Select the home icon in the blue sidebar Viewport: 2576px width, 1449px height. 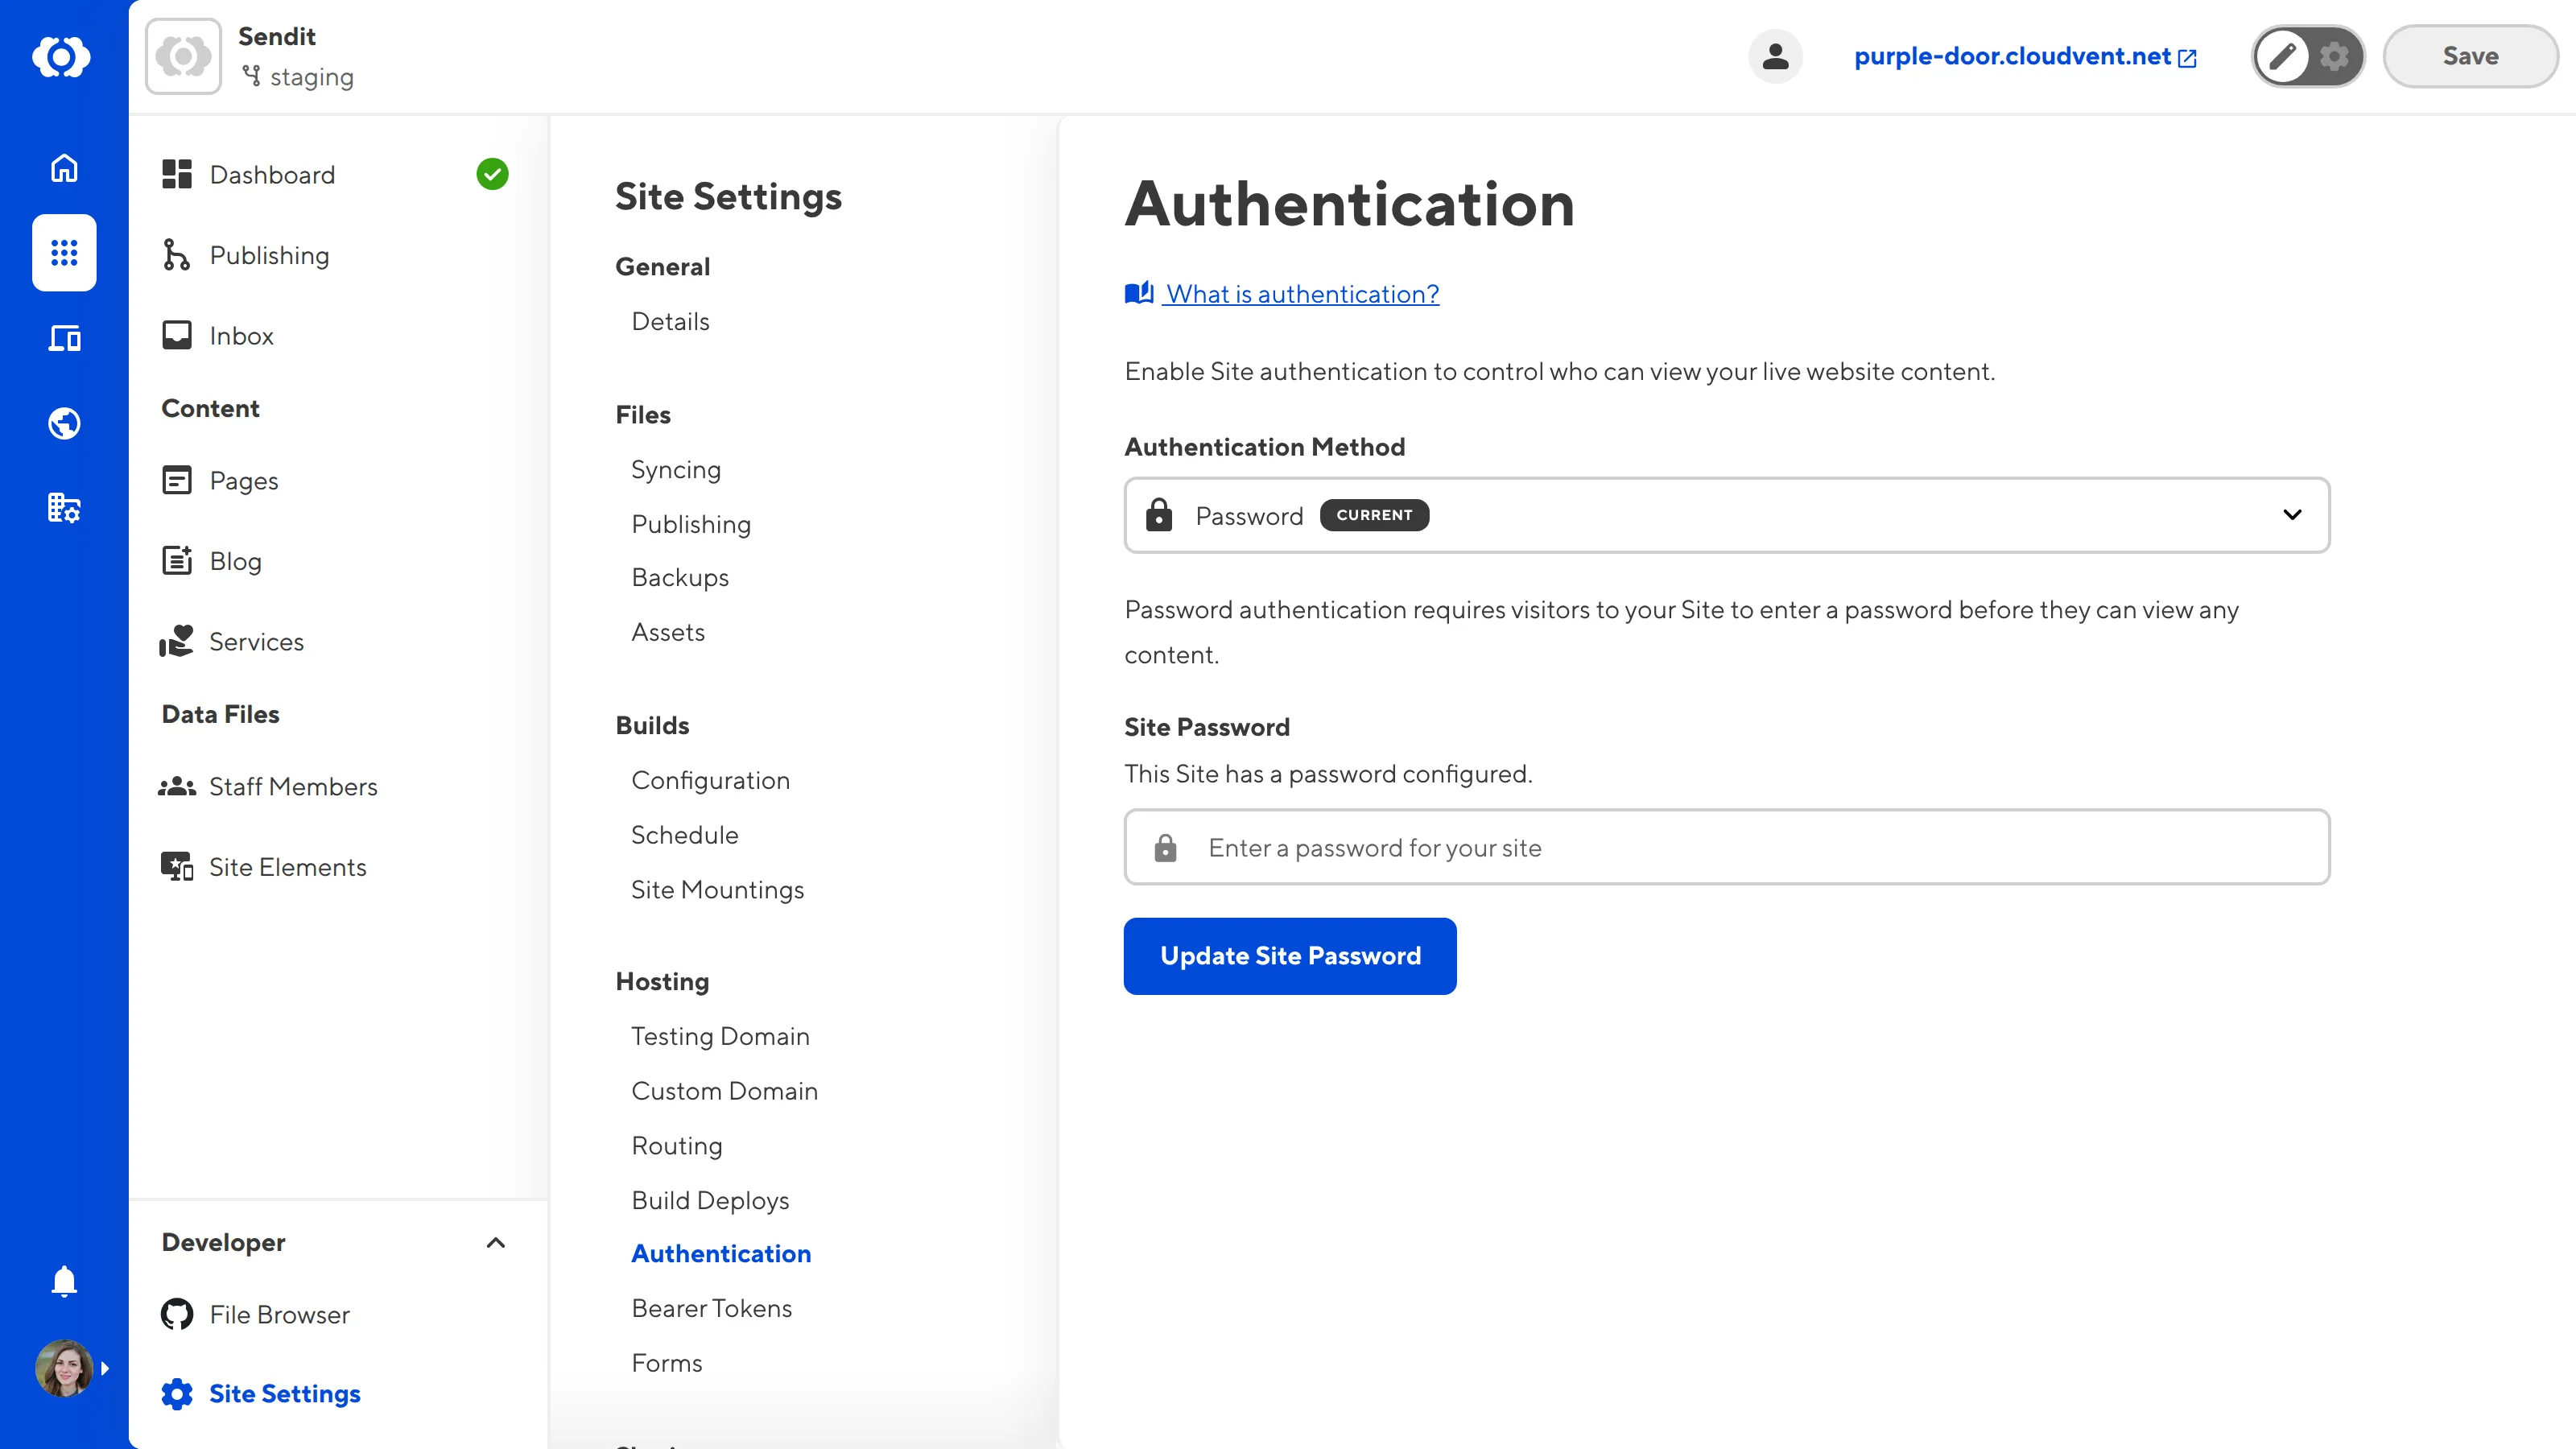tap(63, 168)
